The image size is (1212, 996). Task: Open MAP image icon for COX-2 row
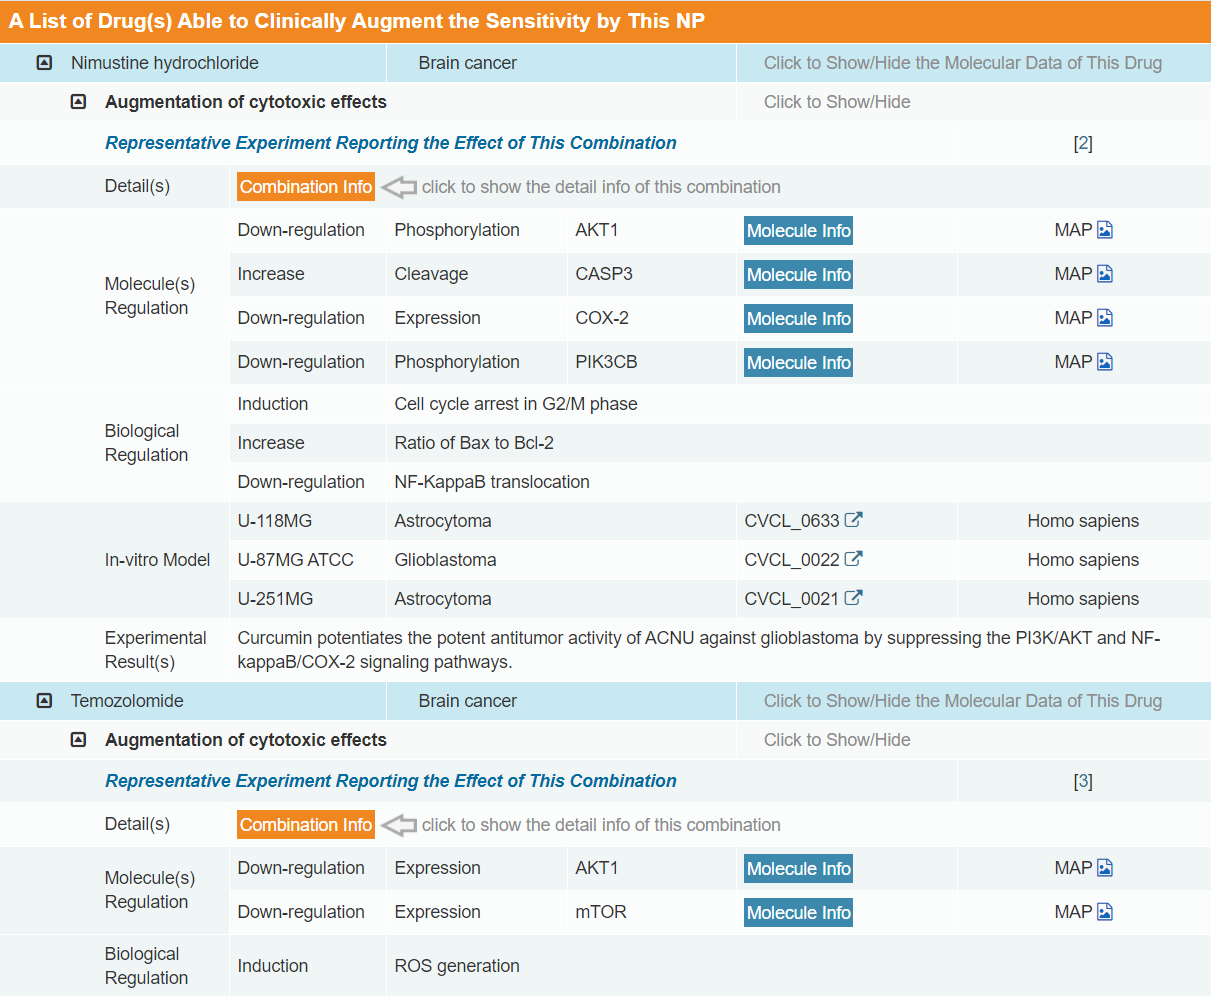(1105, 318)
